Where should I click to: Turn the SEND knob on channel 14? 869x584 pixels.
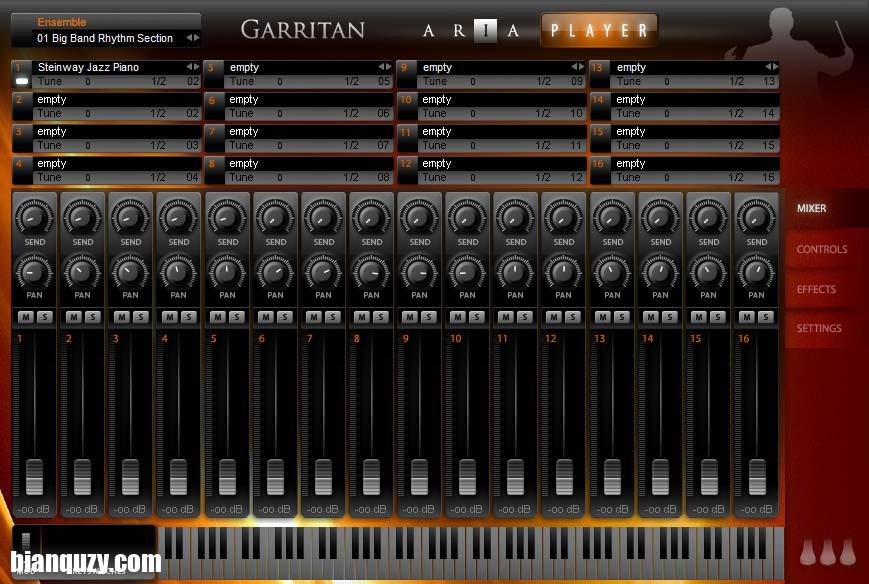point(661,217)
